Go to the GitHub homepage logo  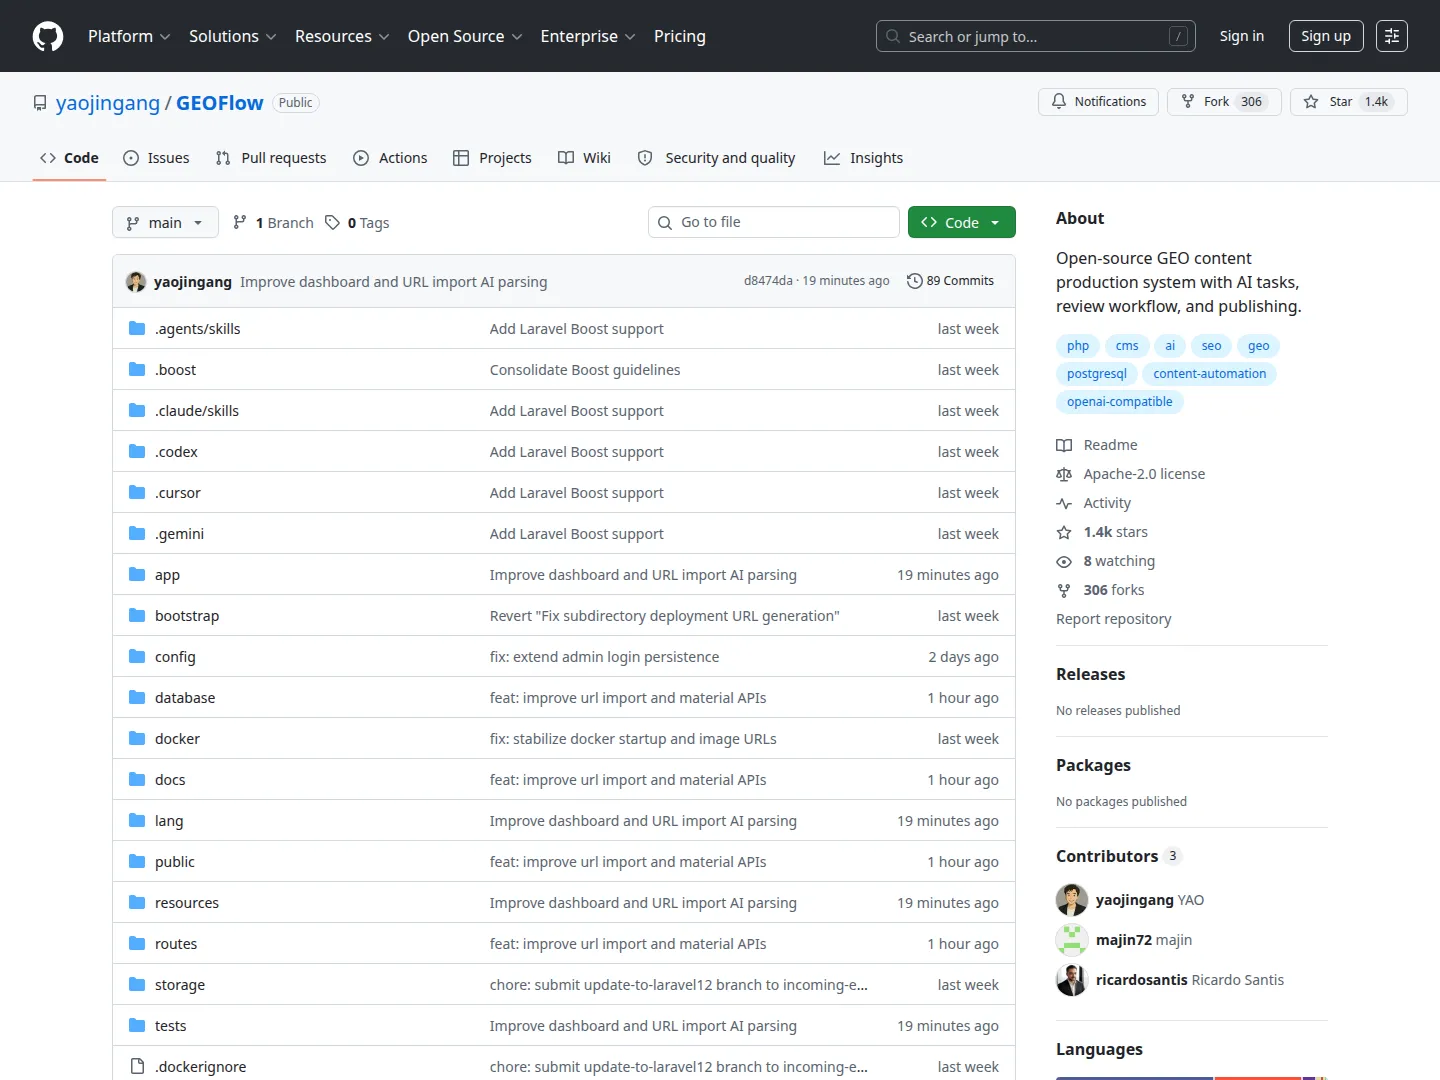[48, 36]
